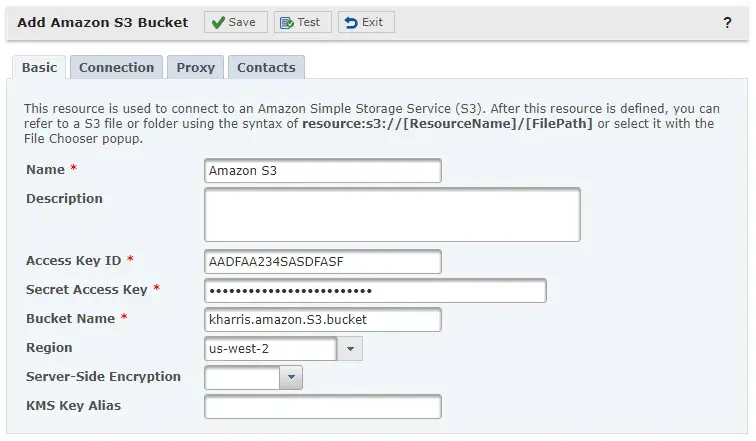Click the Save button
This screenshot has height=441, width=756.
[236, 22]
